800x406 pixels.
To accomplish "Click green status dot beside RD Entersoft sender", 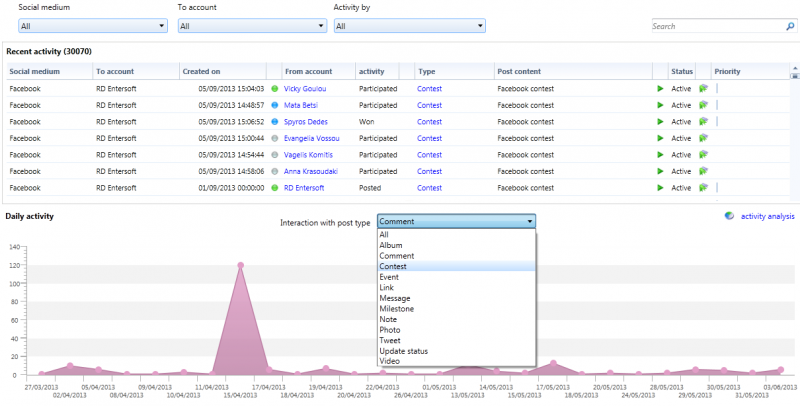I will 274,188.
